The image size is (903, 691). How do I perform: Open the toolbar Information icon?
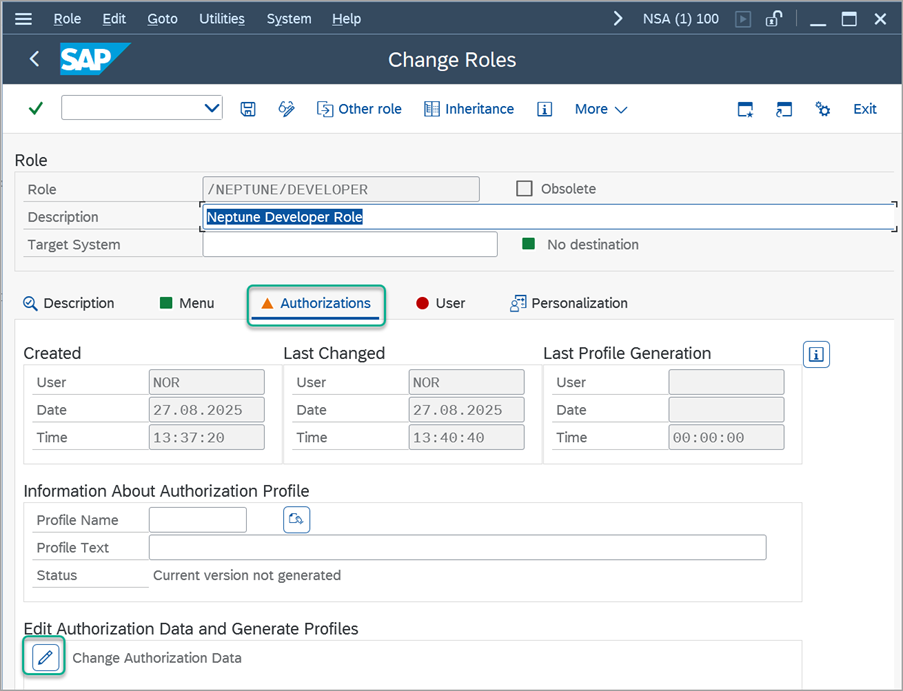(x=544, y=109)
